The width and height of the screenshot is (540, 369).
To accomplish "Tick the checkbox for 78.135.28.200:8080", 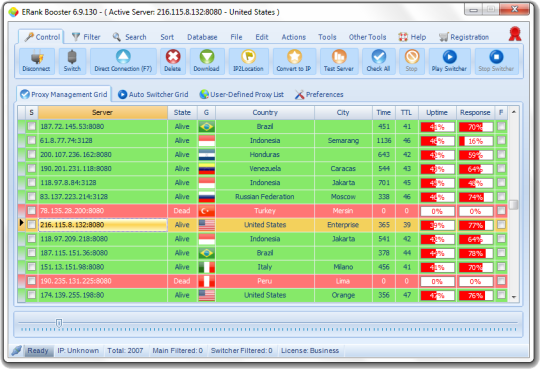I will coord(31,211).
